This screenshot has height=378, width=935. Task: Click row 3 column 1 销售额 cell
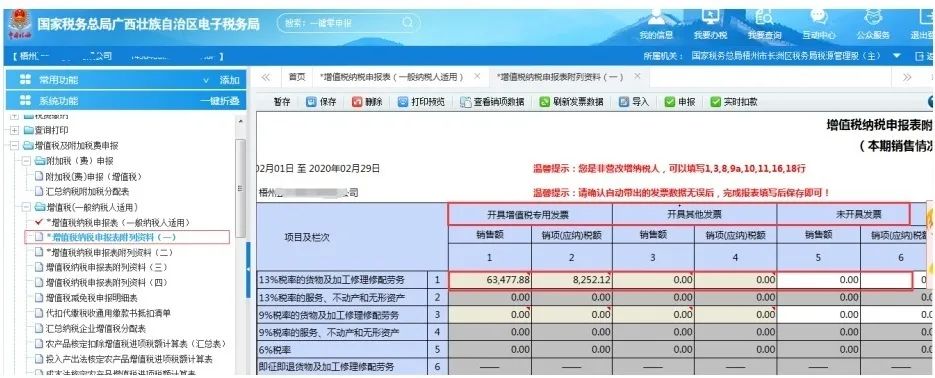[x=490, y=314]
